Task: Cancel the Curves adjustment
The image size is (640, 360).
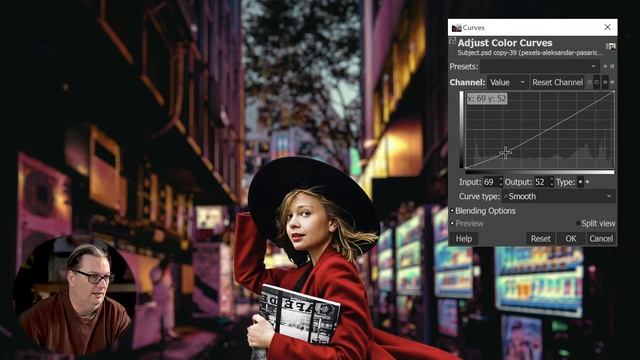Action: 601,239
